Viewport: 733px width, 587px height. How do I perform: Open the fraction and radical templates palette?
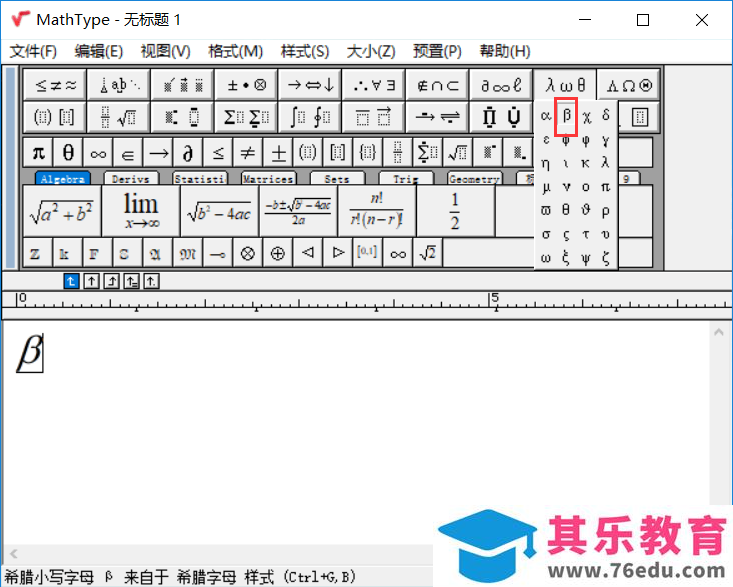(119, 117)
